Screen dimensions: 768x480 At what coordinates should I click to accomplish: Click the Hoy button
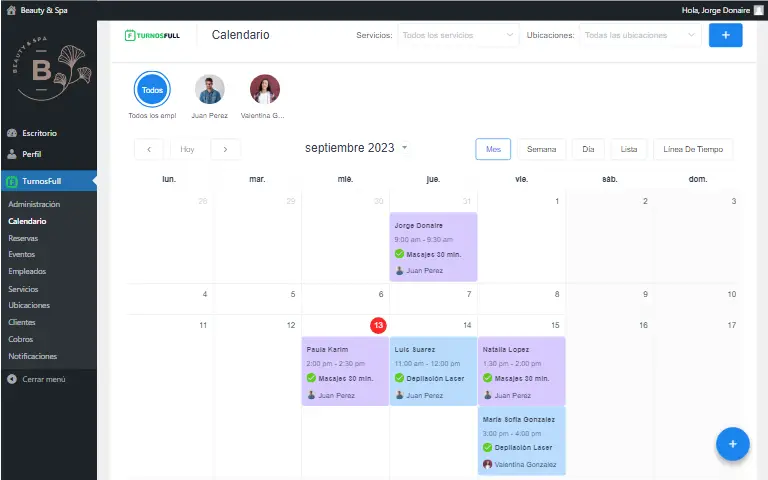(188, 149)
